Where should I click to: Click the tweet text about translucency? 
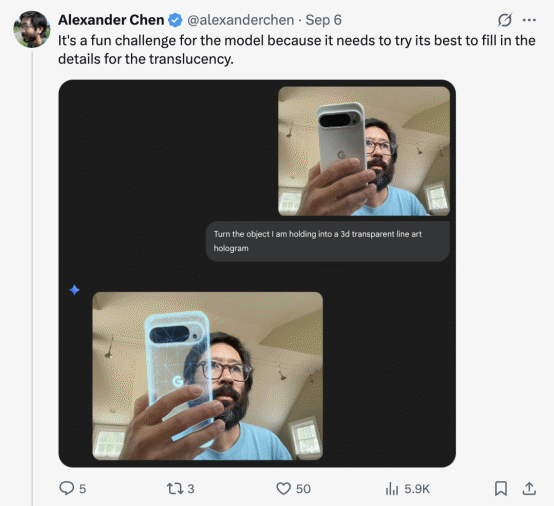pyautogui.click(x=297, y=49)
